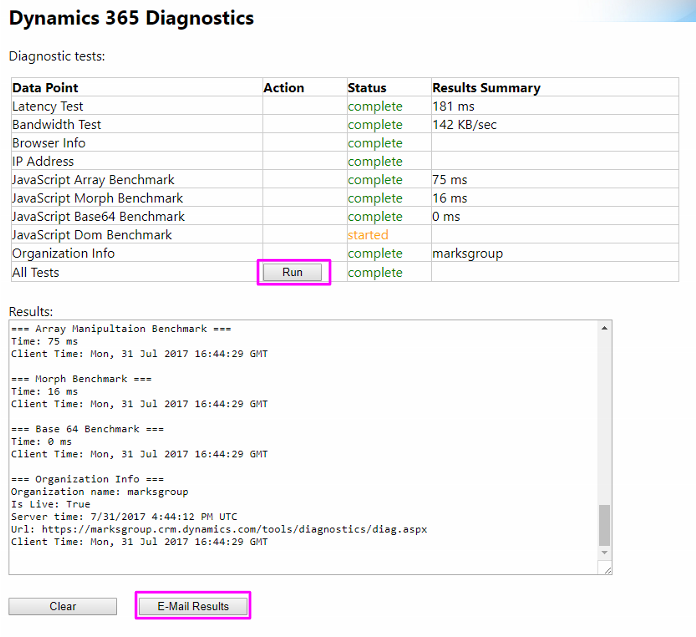
Task: Select JavaScript Base64 Benchmark label
Action: point(99,217)
